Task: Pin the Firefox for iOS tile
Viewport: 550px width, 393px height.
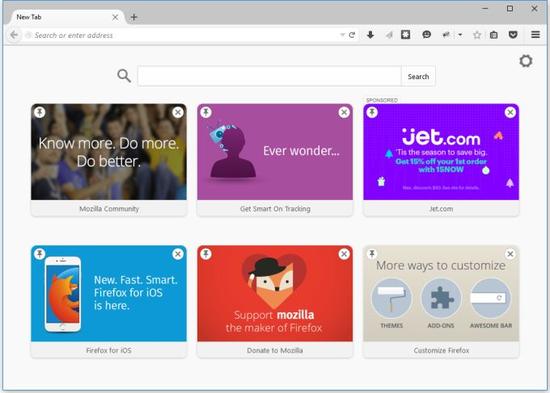Action: click(x=40, y=254)
